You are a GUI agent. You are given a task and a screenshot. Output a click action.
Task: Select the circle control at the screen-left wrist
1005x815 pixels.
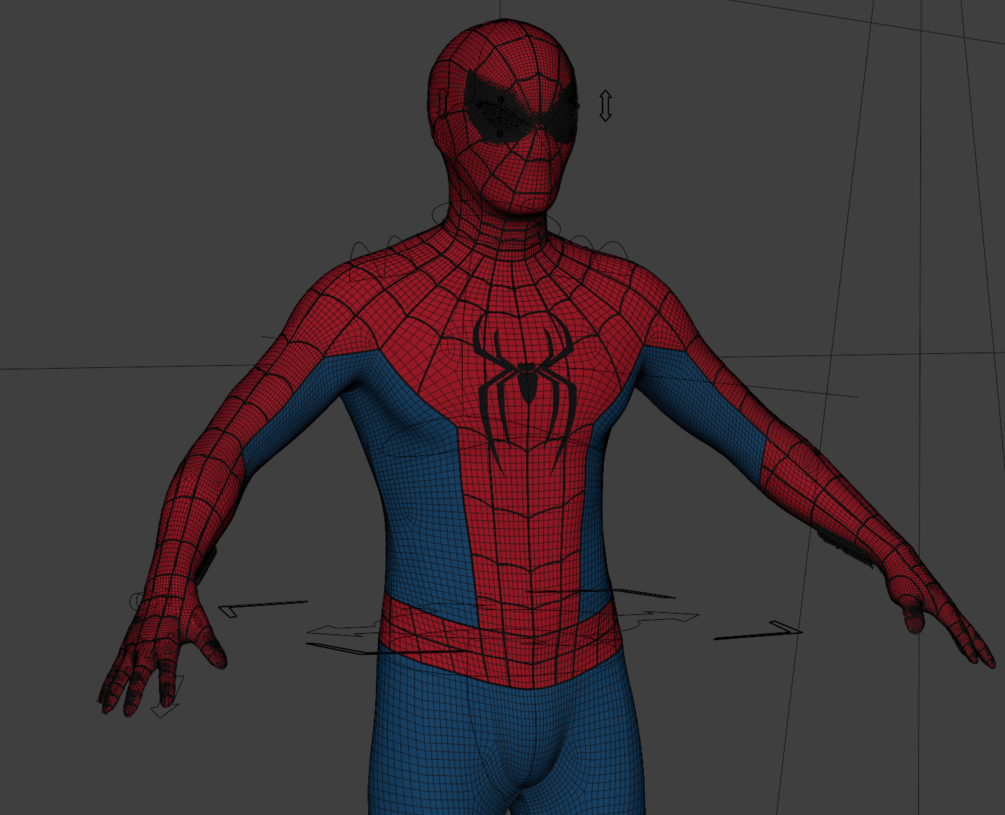pyautogui.click(x=138, y=601)
